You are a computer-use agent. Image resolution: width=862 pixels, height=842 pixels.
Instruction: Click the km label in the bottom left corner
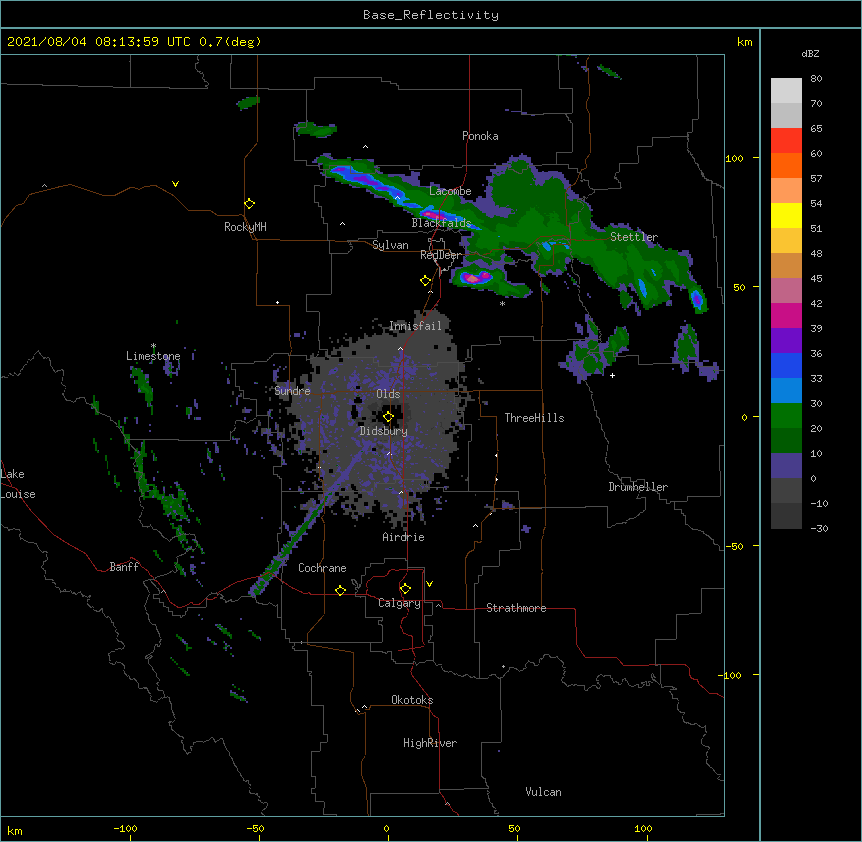click(x=15, y=830)
